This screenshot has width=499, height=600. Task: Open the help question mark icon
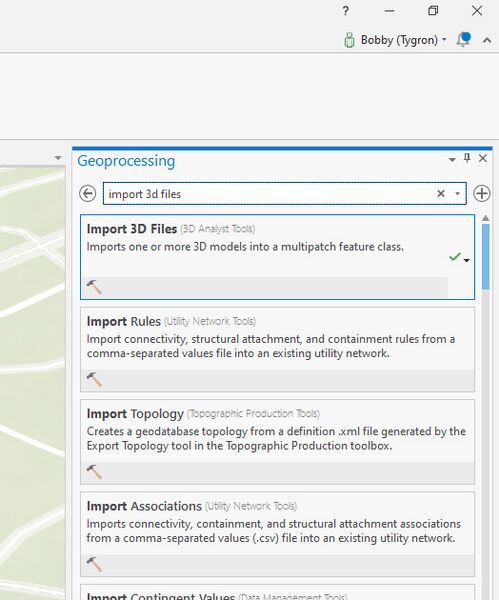pos(346,11)
